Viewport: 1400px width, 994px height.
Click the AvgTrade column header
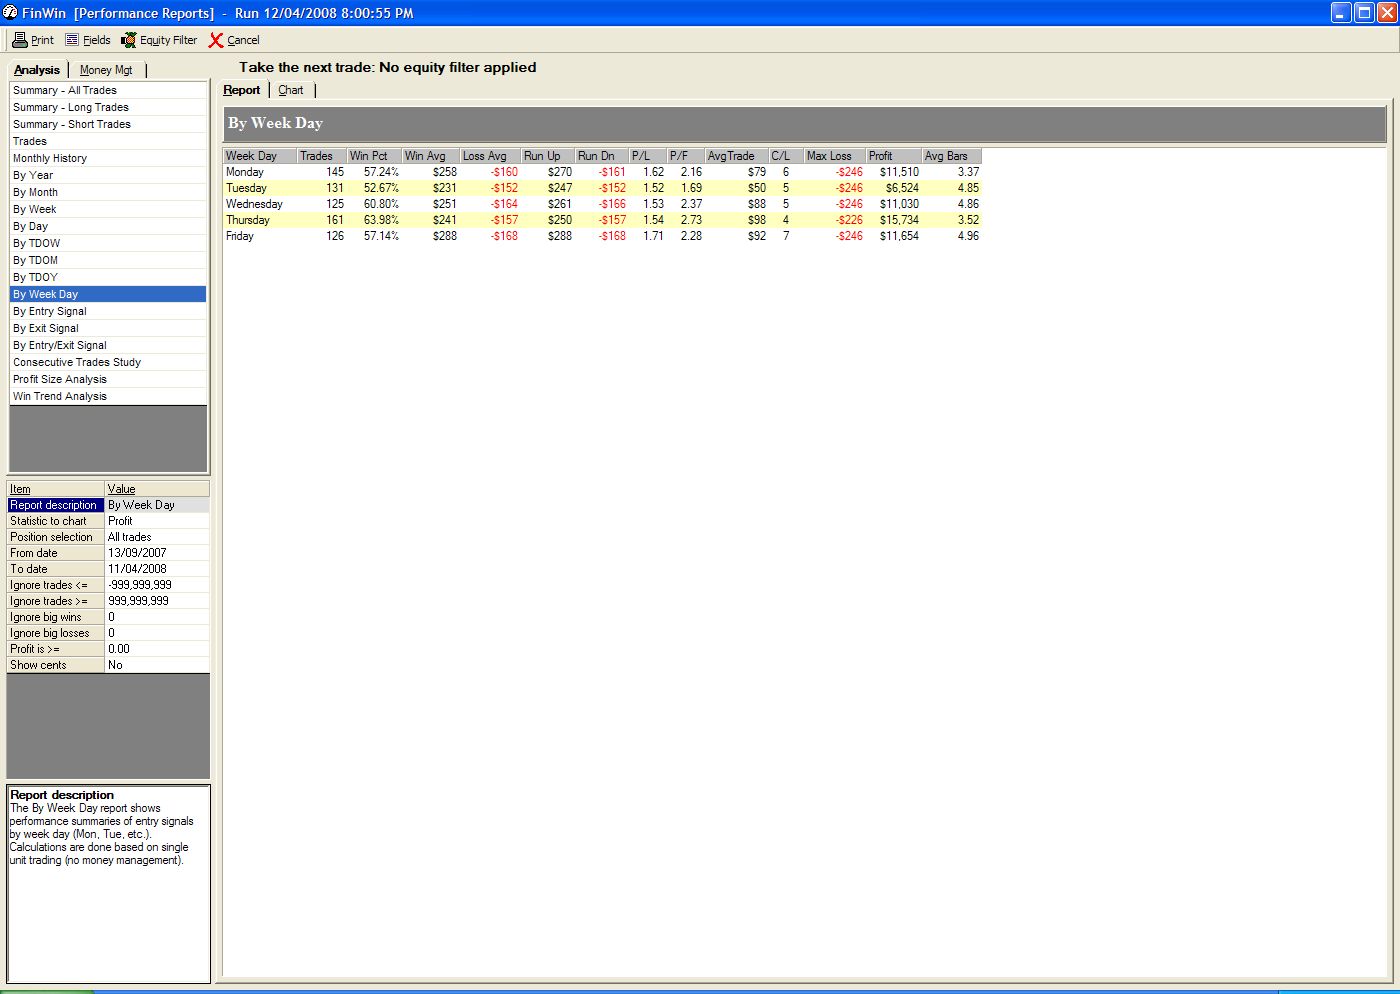(737, 156)
